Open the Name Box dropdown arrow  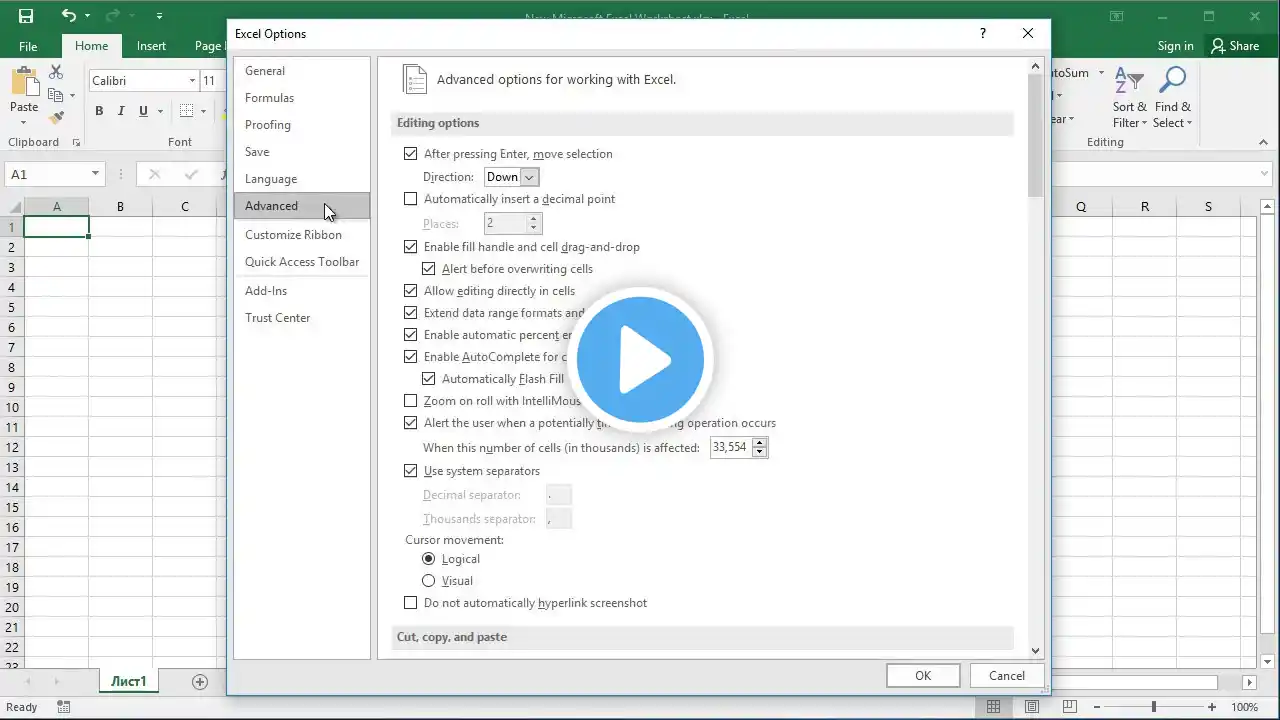[95, 174]
